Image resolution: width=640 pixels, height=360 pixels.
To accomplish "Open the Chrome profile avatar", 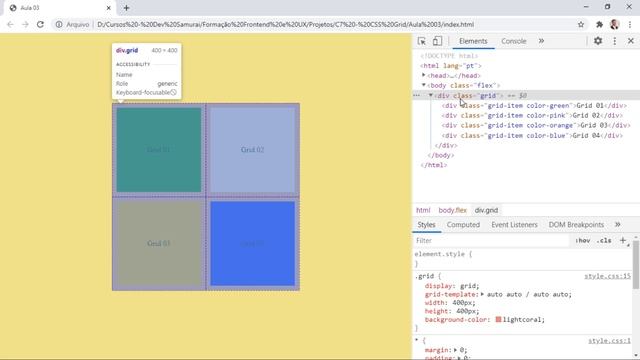I will point(615,24).
